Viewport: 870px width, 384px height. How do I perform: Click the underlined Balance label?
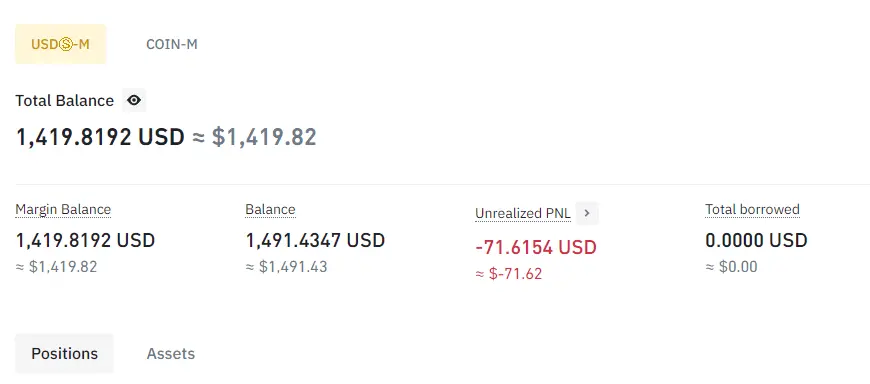(270, 209)
